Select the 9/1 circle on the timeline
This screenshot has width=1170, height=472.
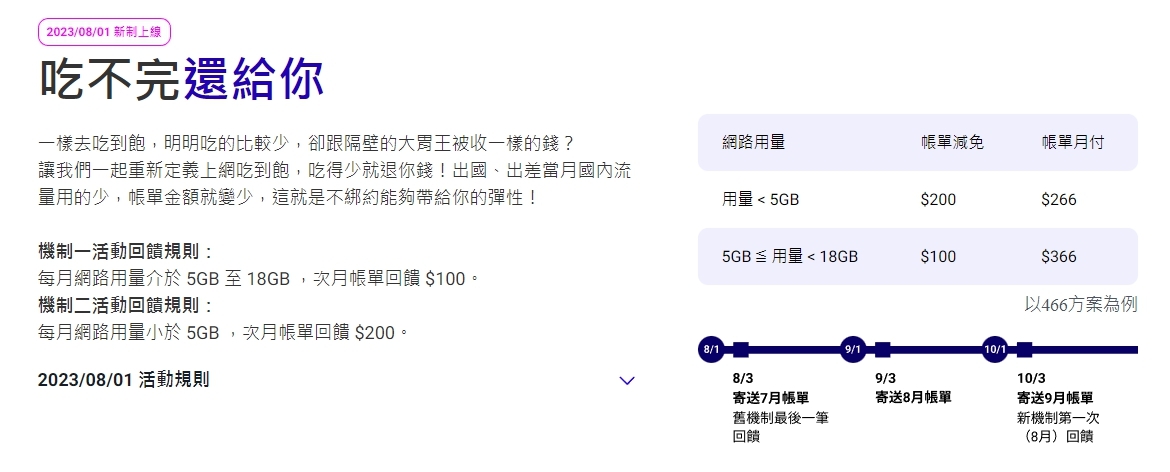(853, 350)
